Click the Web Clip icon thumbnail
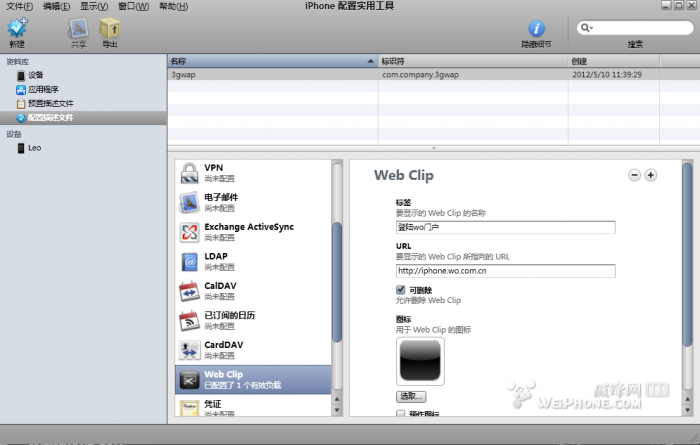 420,361
